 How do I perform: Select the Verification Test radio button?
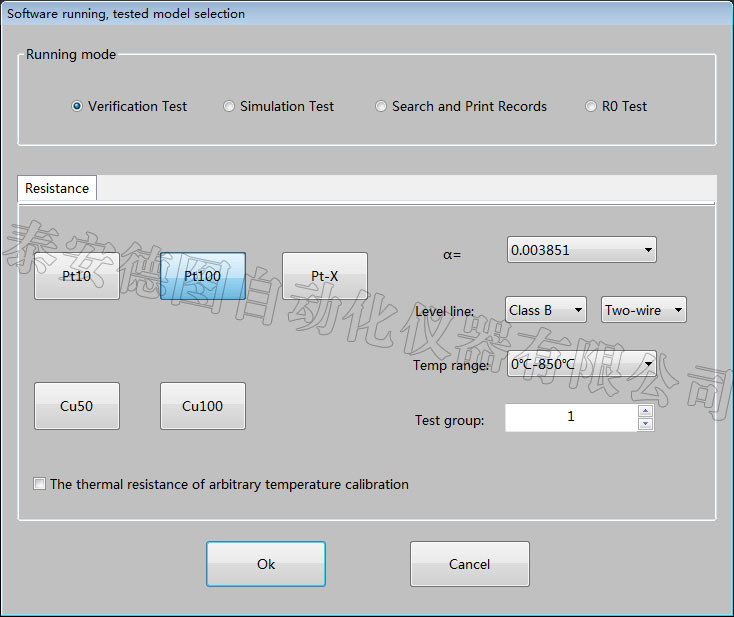[78, 106]
